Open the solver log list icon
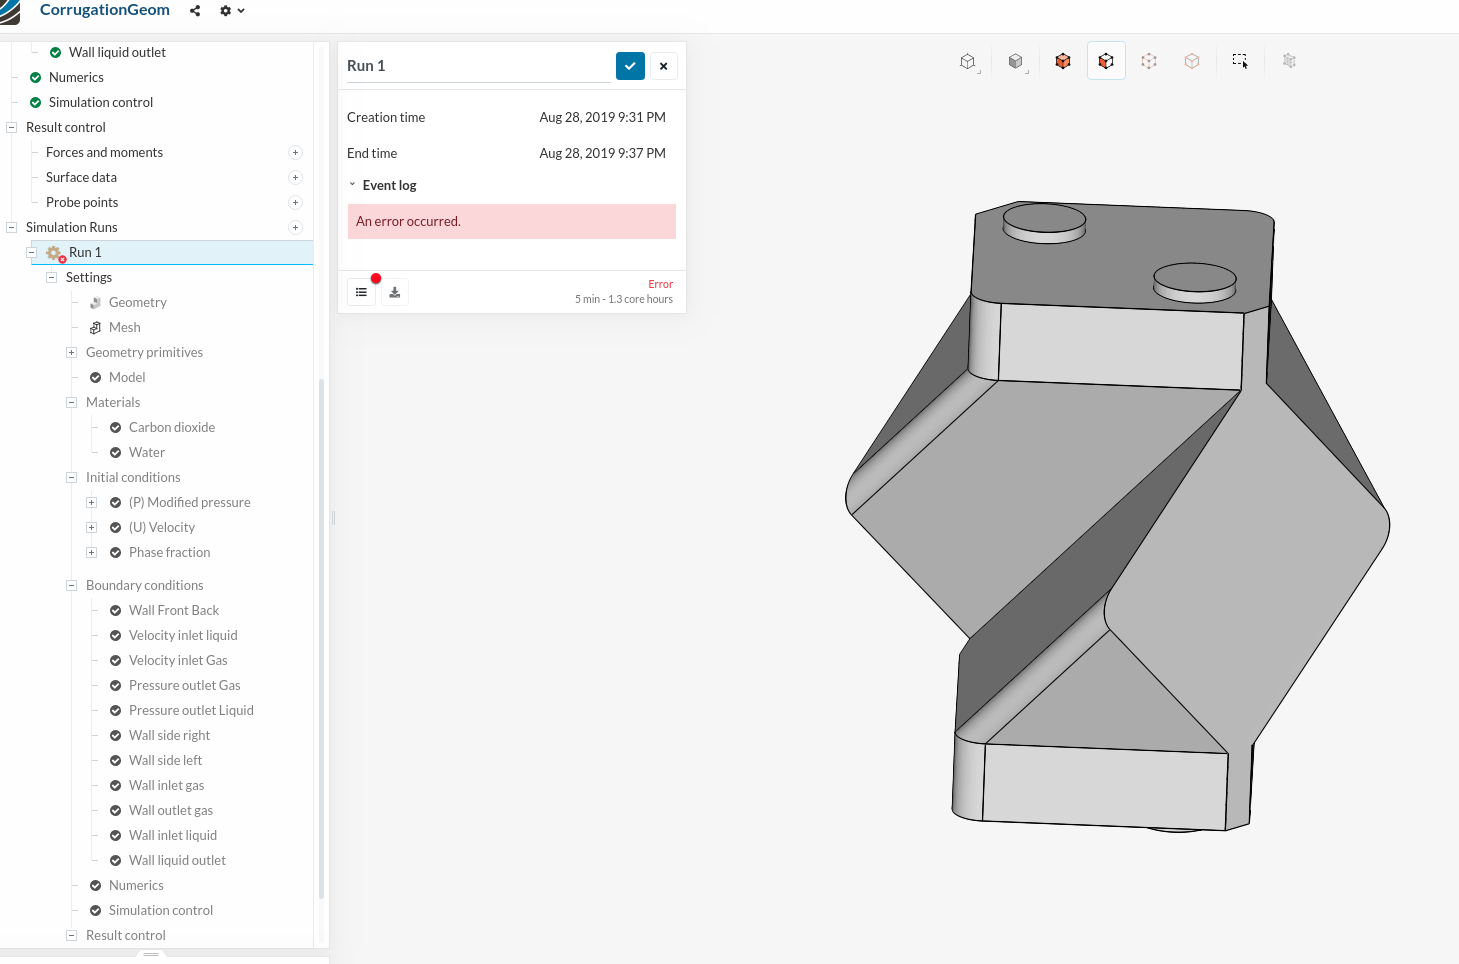Screen dimensions: 1459x964 [x=362, y=292]
